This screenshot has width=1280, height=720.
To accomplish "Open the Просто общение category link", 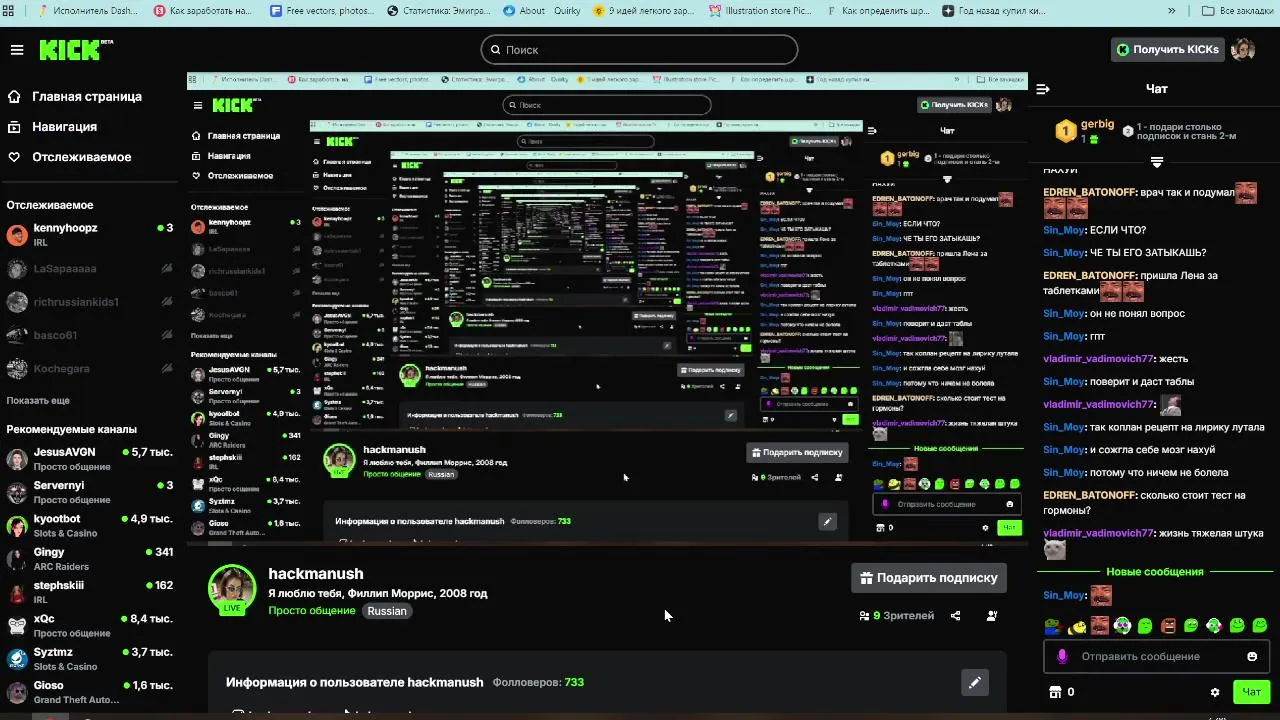I will (x=311, y=610).
